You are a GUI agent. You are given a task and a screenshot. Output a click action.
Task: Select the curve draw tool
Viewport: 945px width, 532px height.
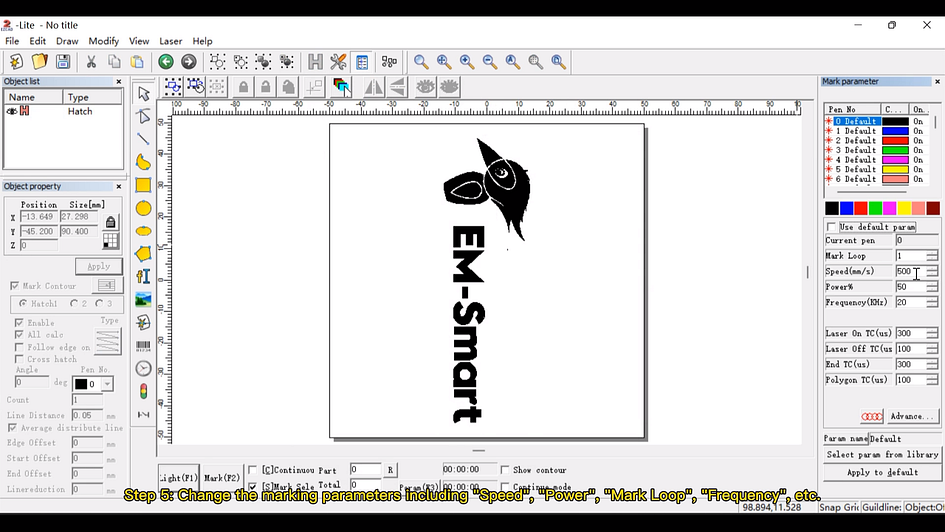click(143, 161)
